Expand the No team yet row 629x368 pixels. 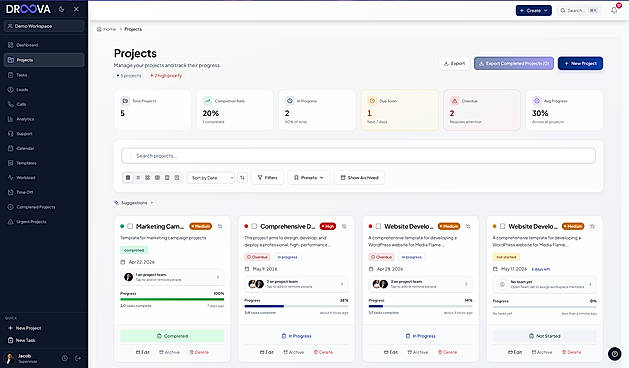(x=545, y=284)
